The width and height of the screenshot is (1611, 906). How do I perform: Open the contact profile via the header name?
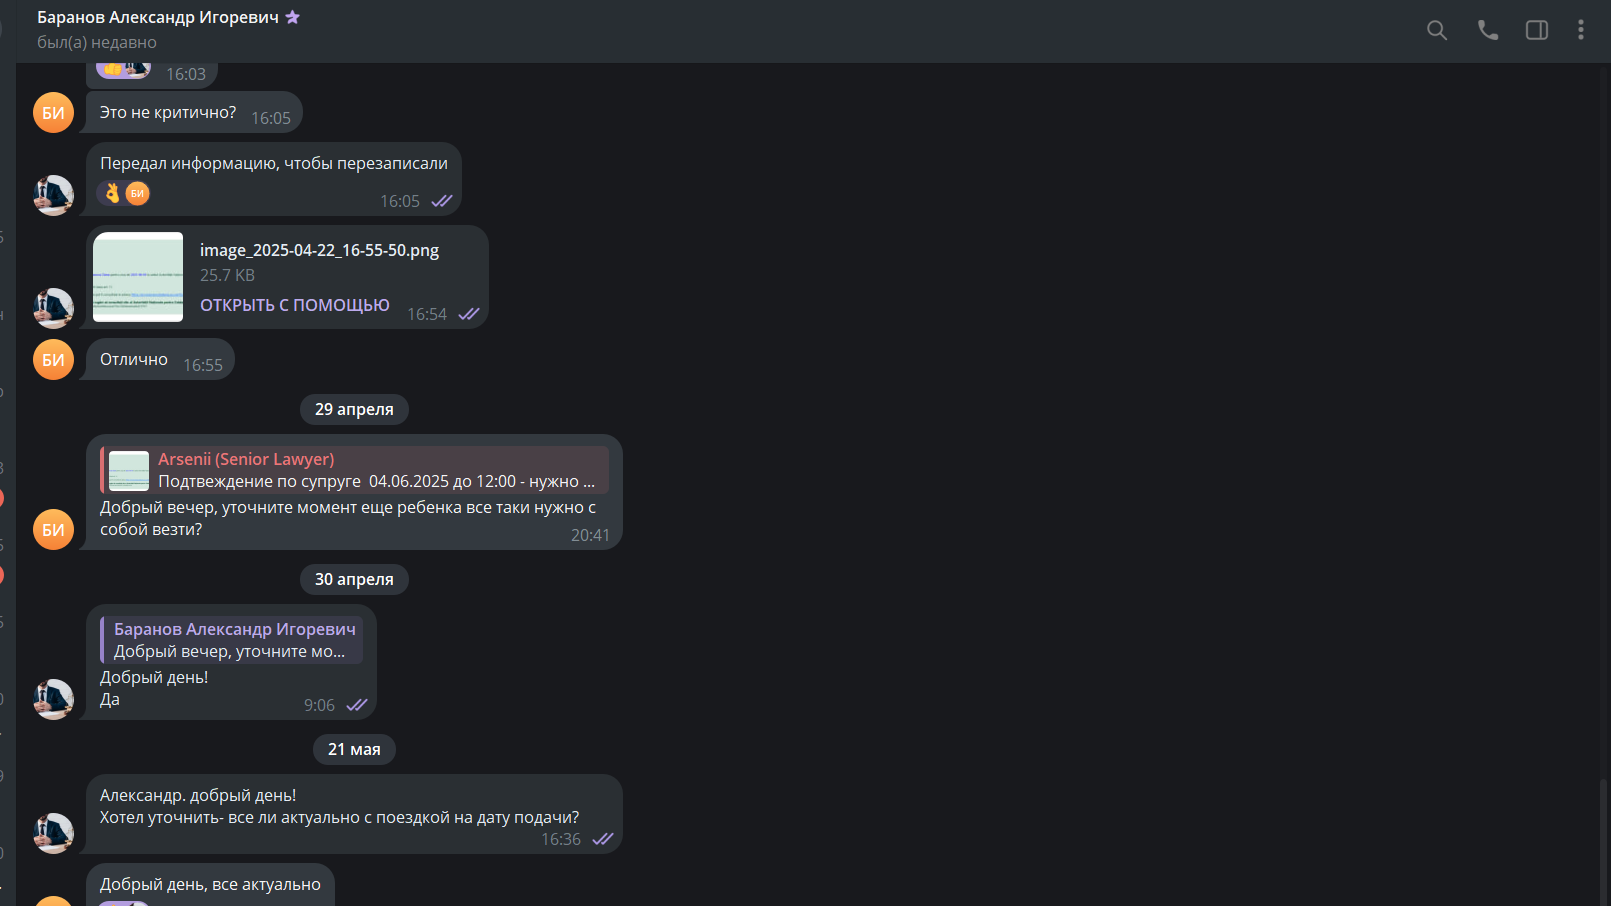click(x=158, y=17)
